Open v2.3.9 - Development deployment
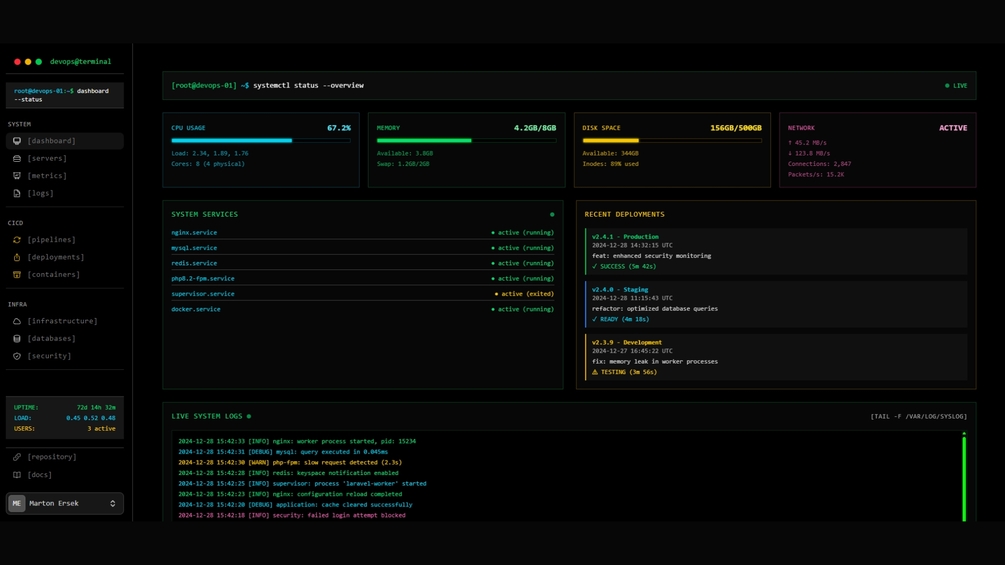 tap(776, 357)
